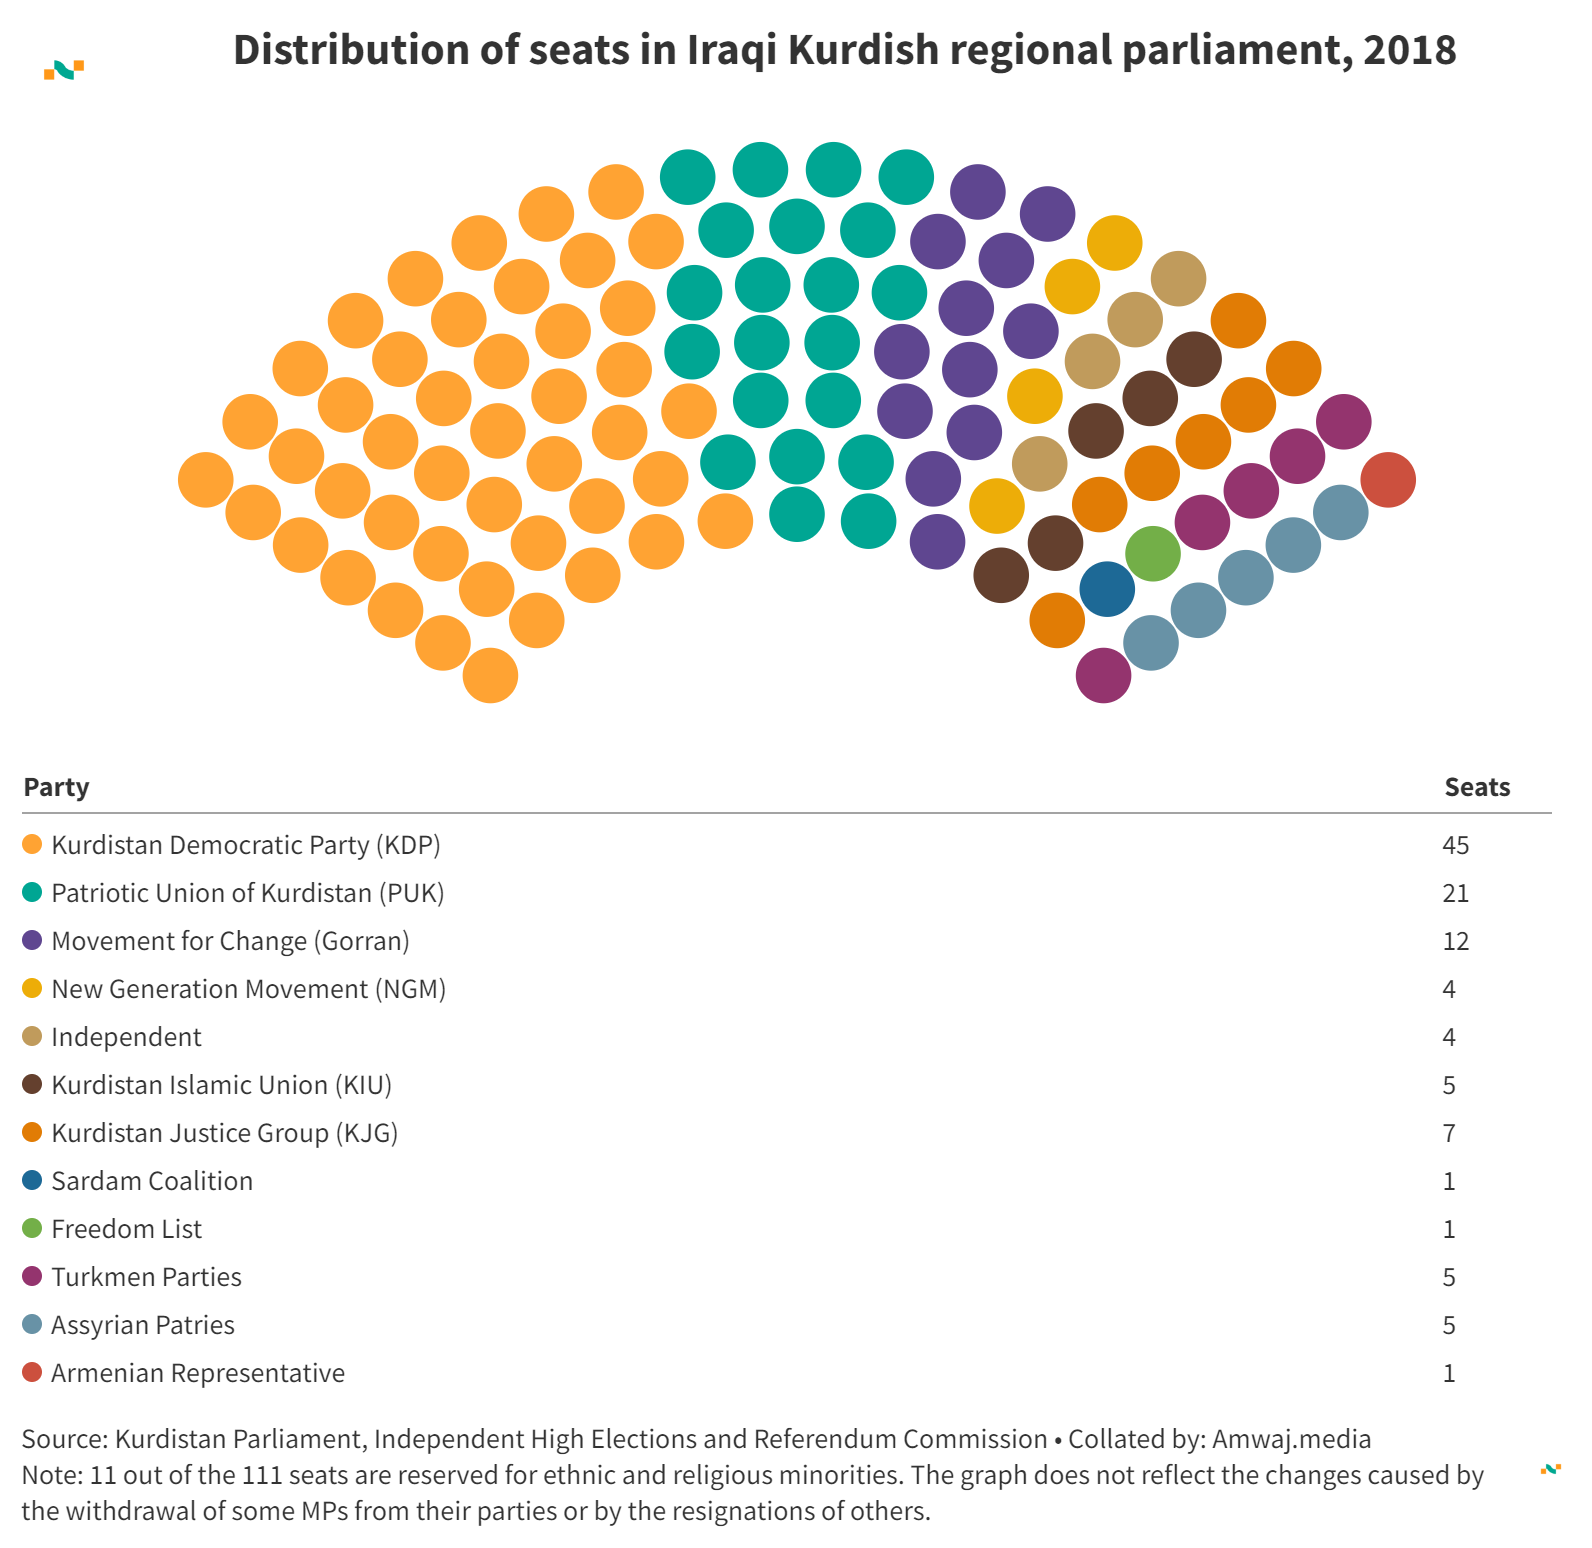This screenshot has width=1592, height=1548.
Task: Select the blue Sardam Coalition seat in the chart
Action: coord(1107,589)
